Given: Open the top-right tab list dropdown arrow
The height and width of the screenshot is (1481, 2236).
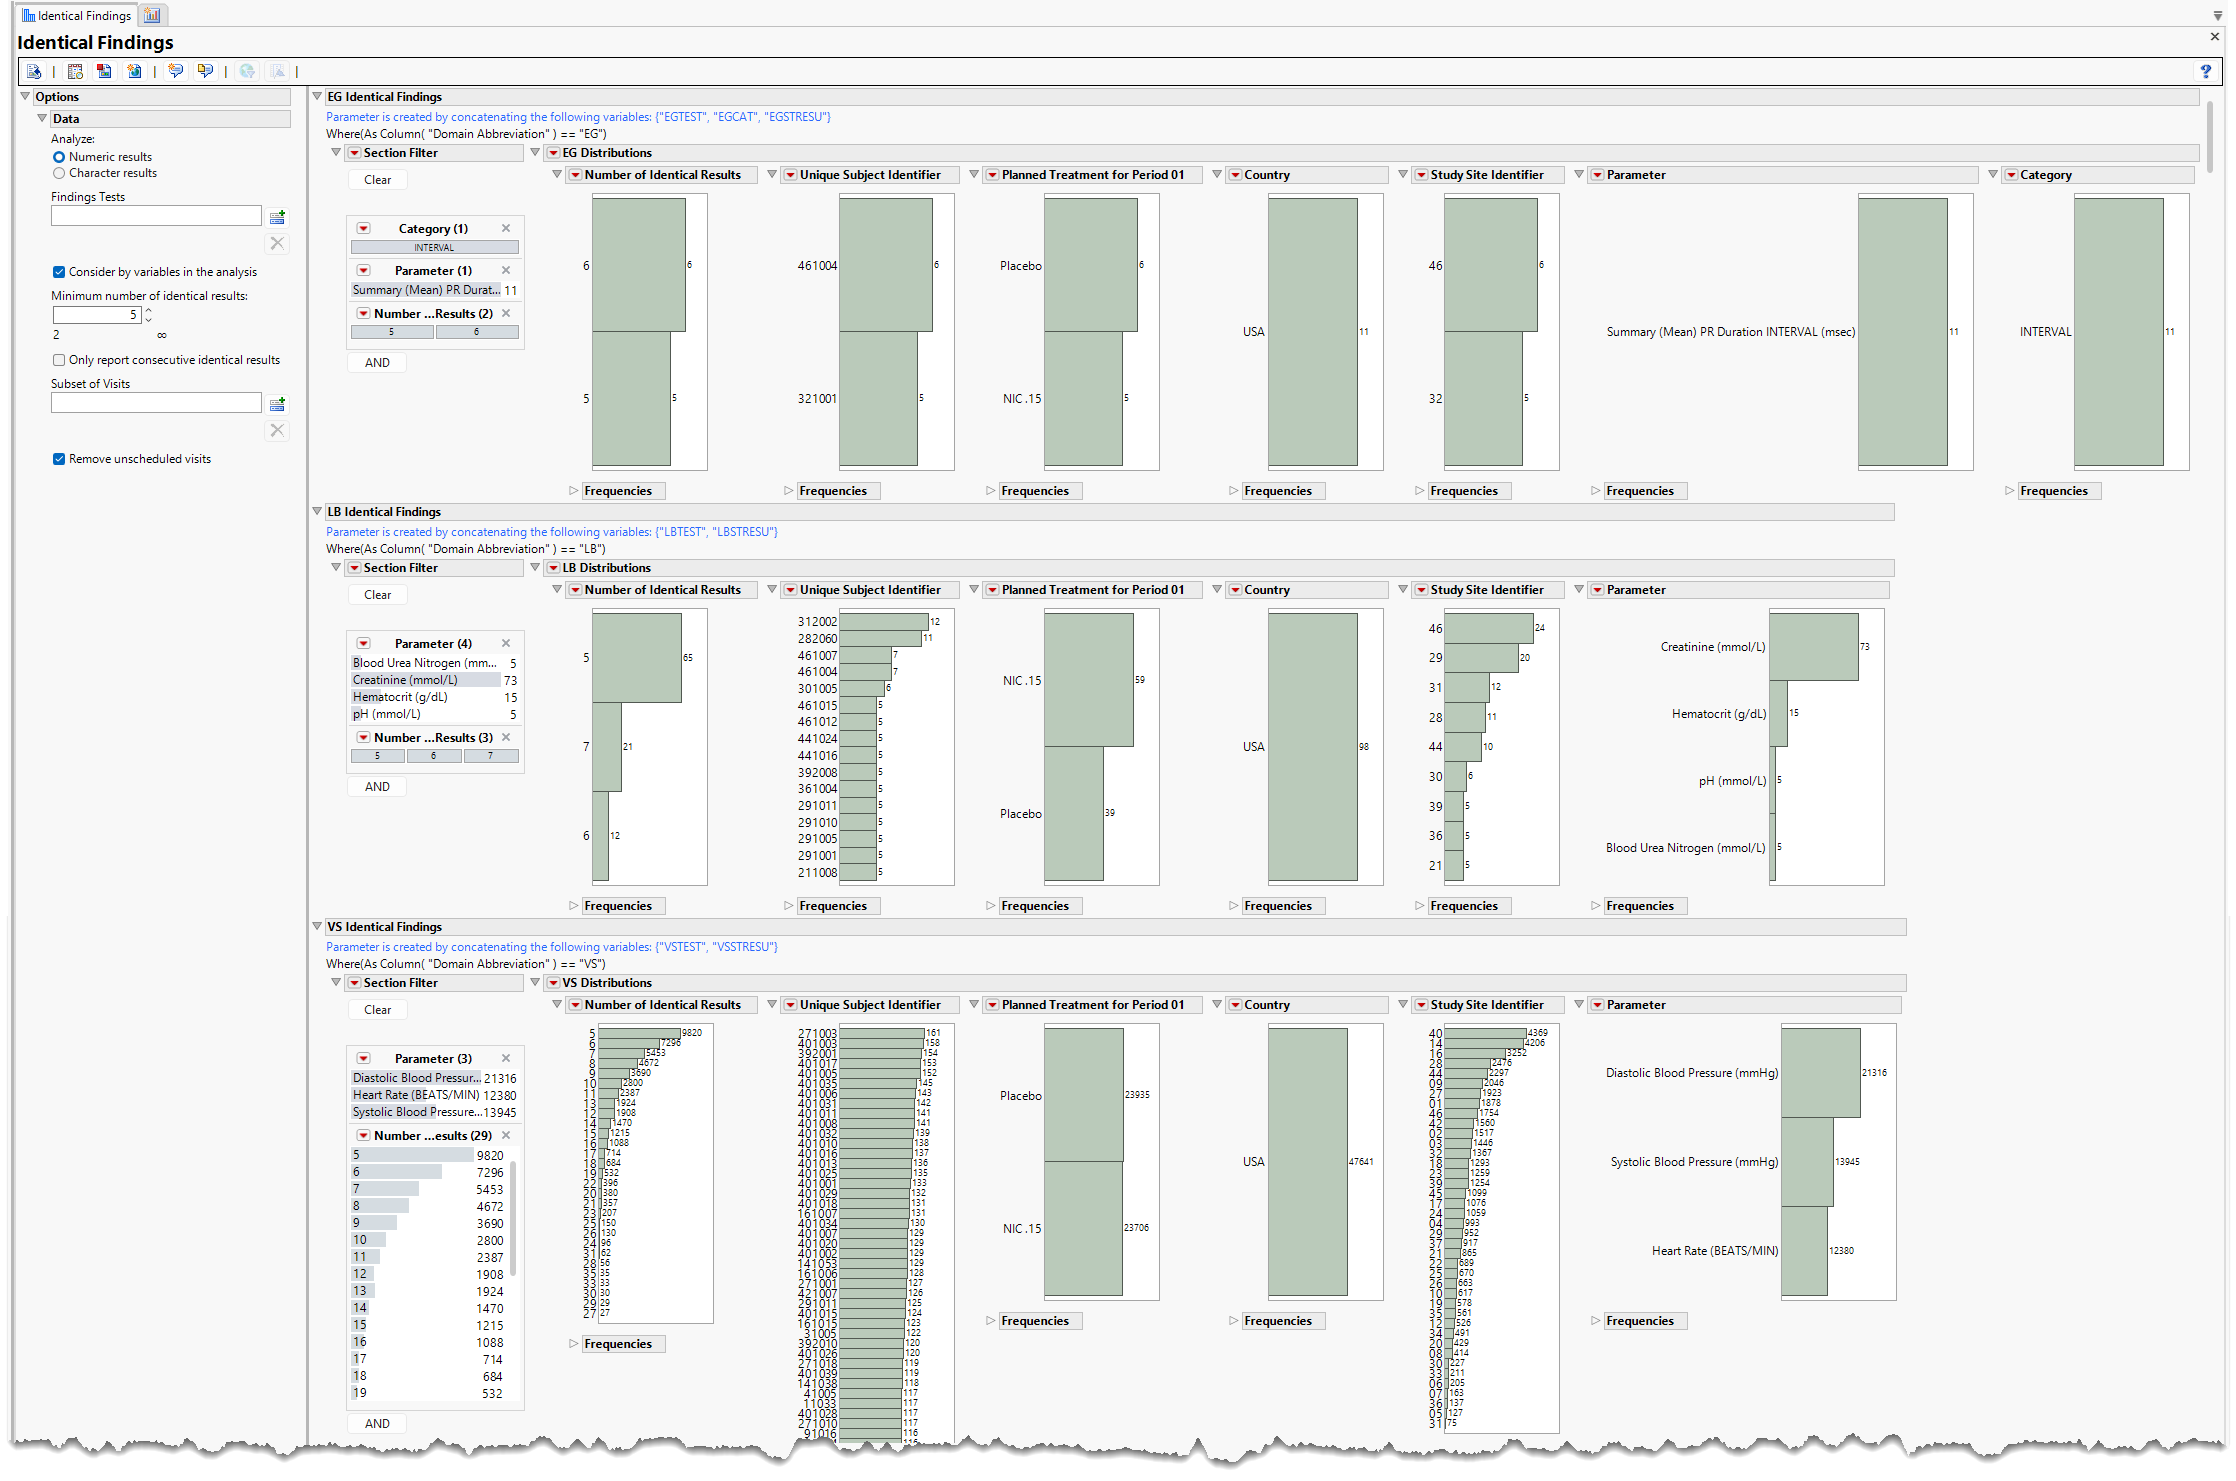Looking at the screenshot, I should pyautogui.click(x=2217, y=15).
